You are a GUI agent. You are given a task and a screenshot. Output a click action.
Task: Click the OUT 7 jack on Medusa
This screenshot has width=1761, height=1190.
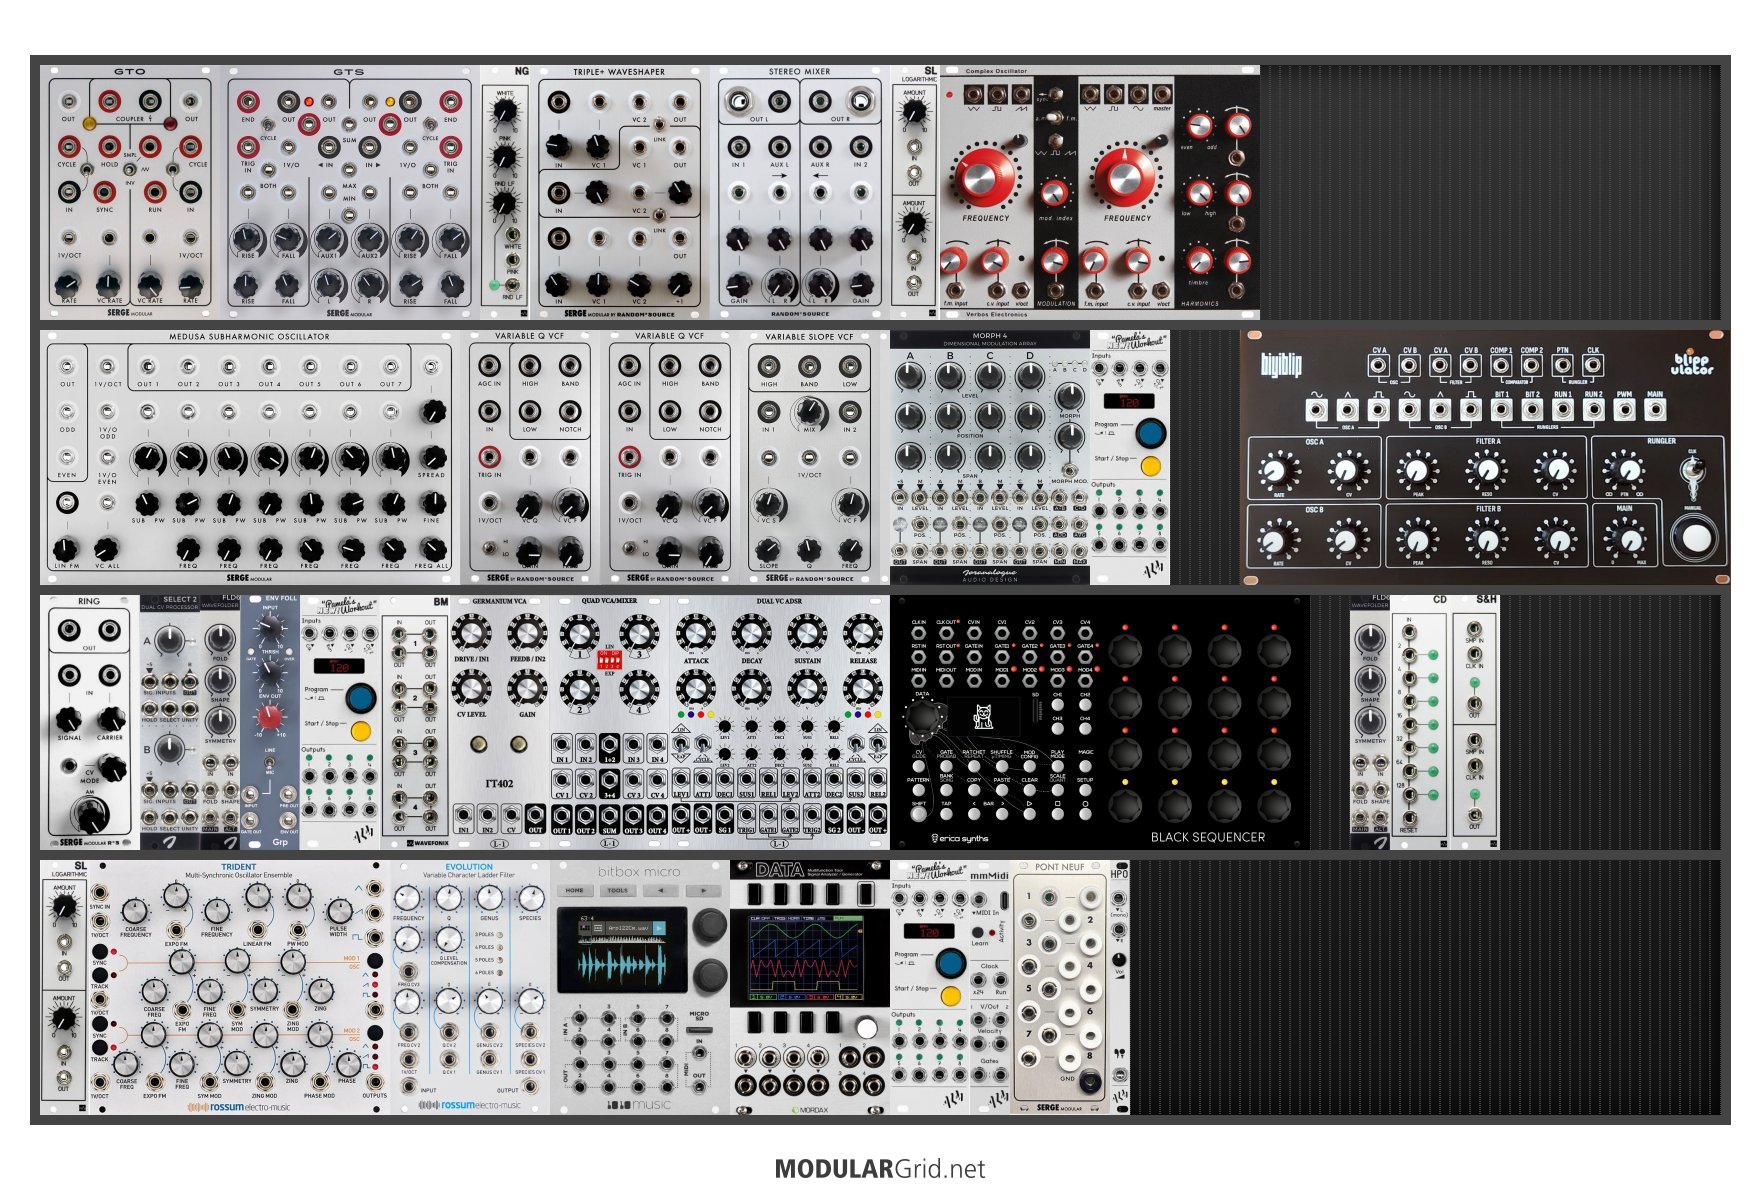(391, 367)
